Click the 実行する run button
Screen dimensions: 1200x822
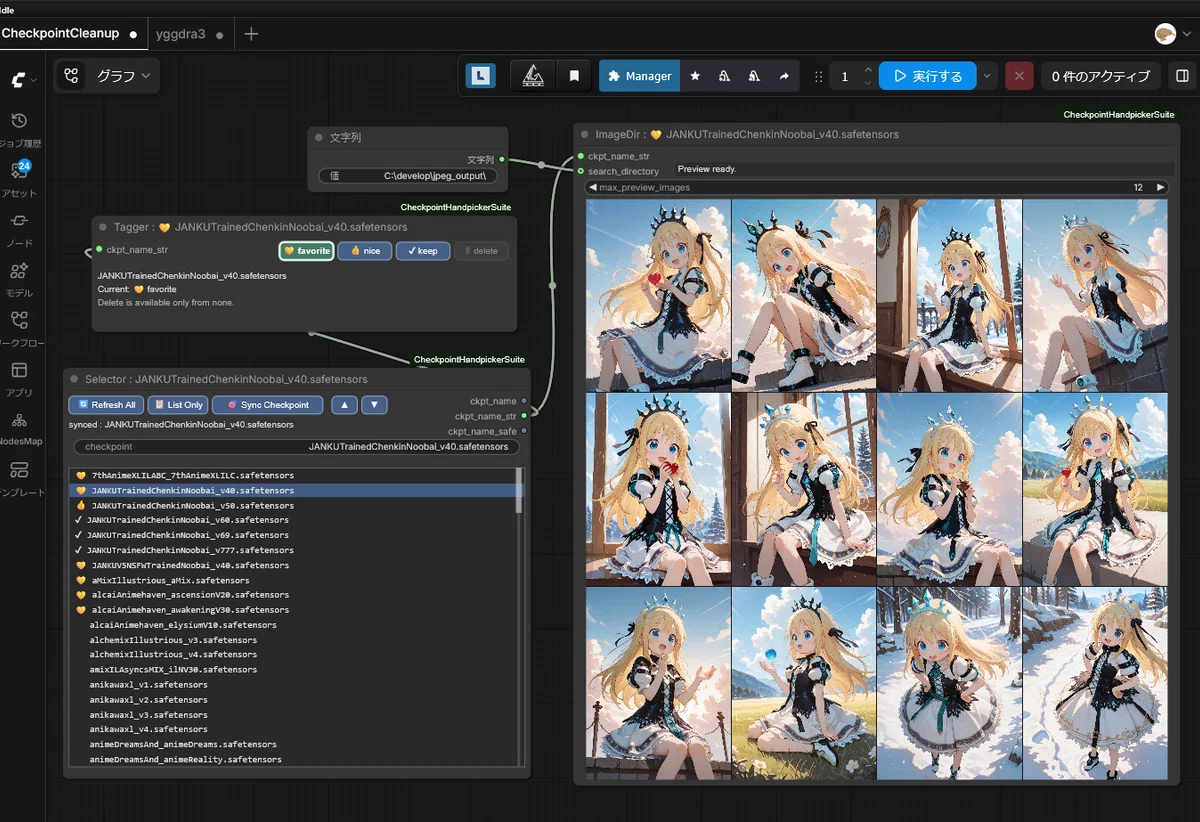pos(927,76)
